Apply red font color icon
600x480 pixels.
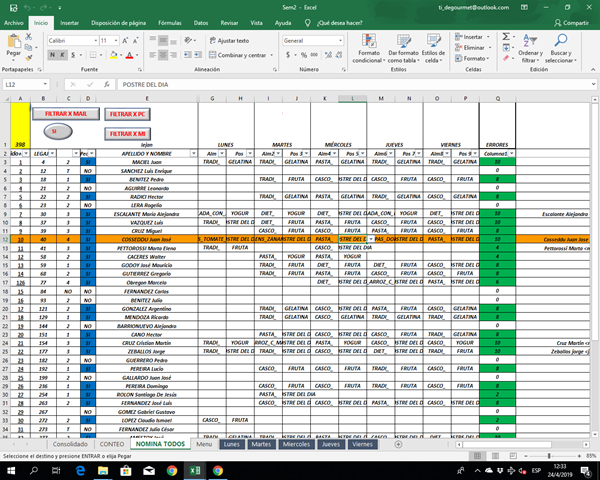tap(129, 55)
